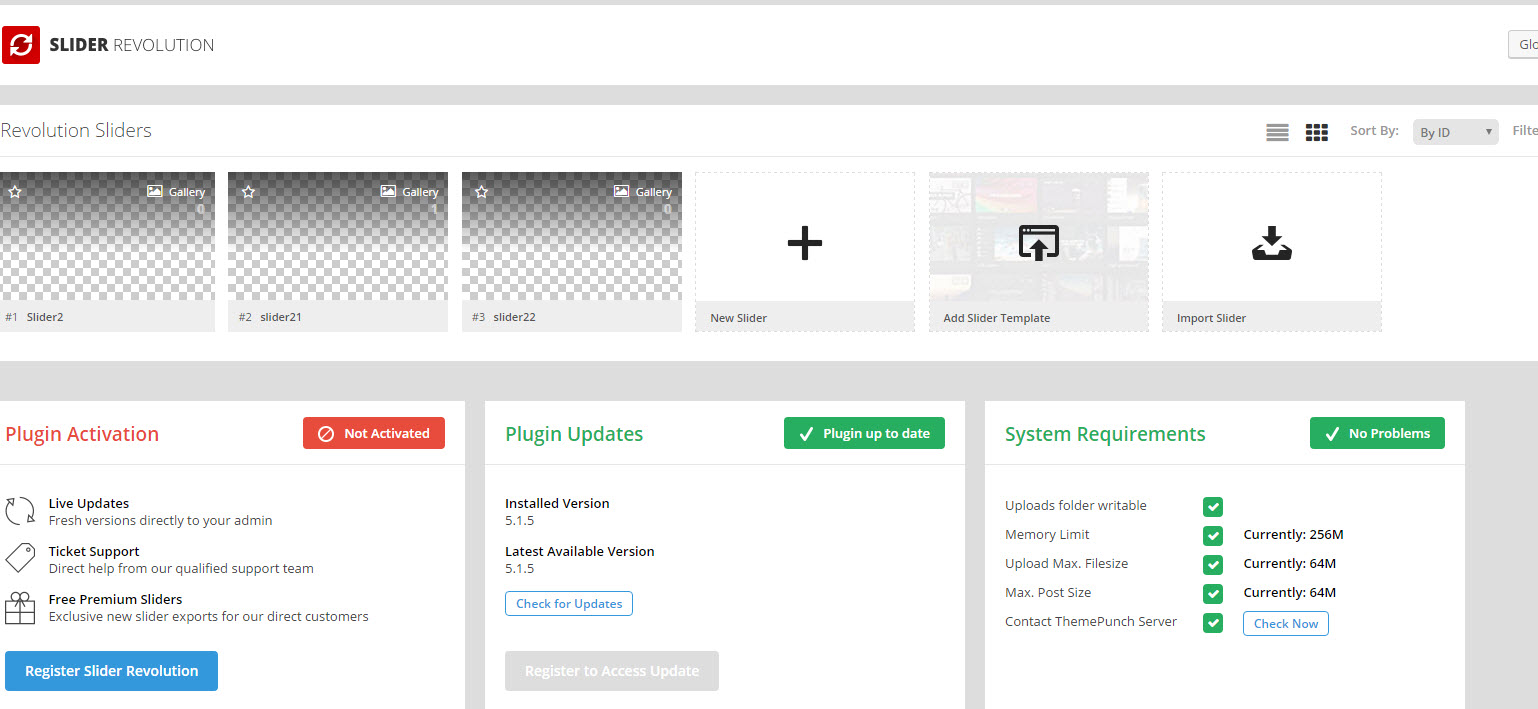Star the Slider2 slider as favorite
This screenshot has width=1538, height=709.
15,191
